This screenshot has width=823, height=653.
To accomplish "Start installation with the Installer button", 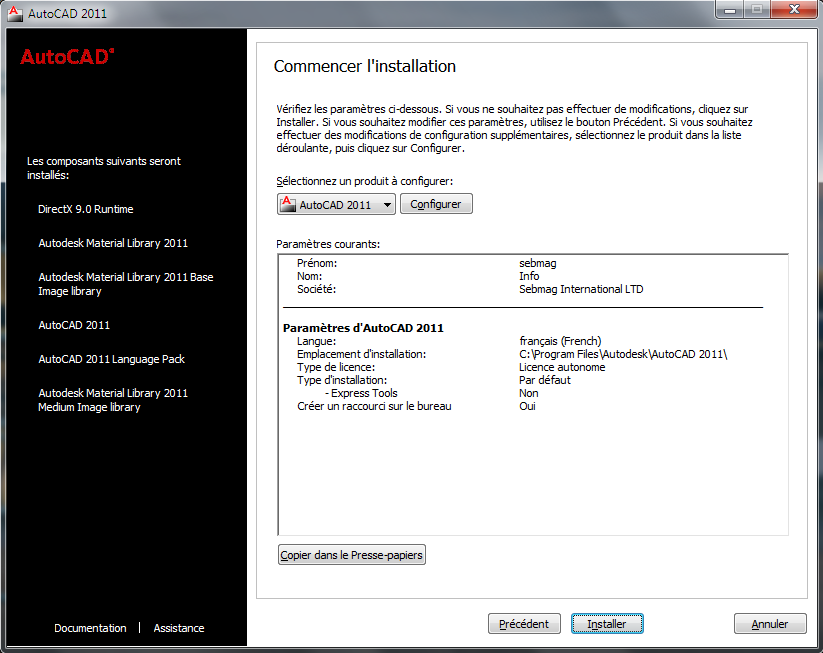I will point(607,624).
